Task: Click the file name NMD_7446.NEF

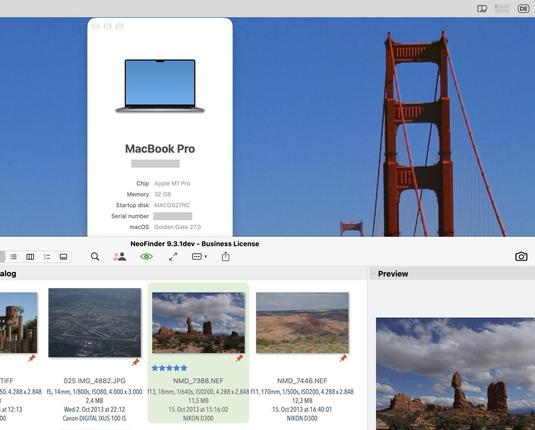Action: 302,381
